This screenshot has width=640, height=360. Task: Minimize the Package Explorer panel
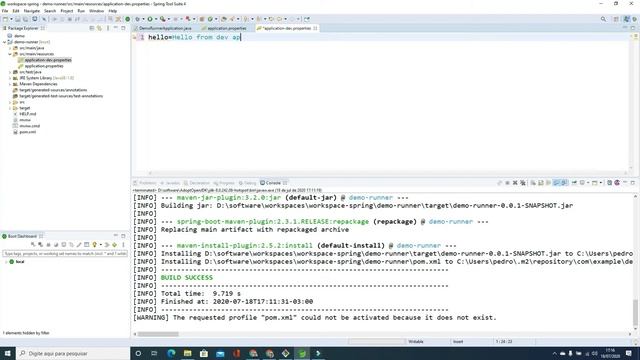116,27
